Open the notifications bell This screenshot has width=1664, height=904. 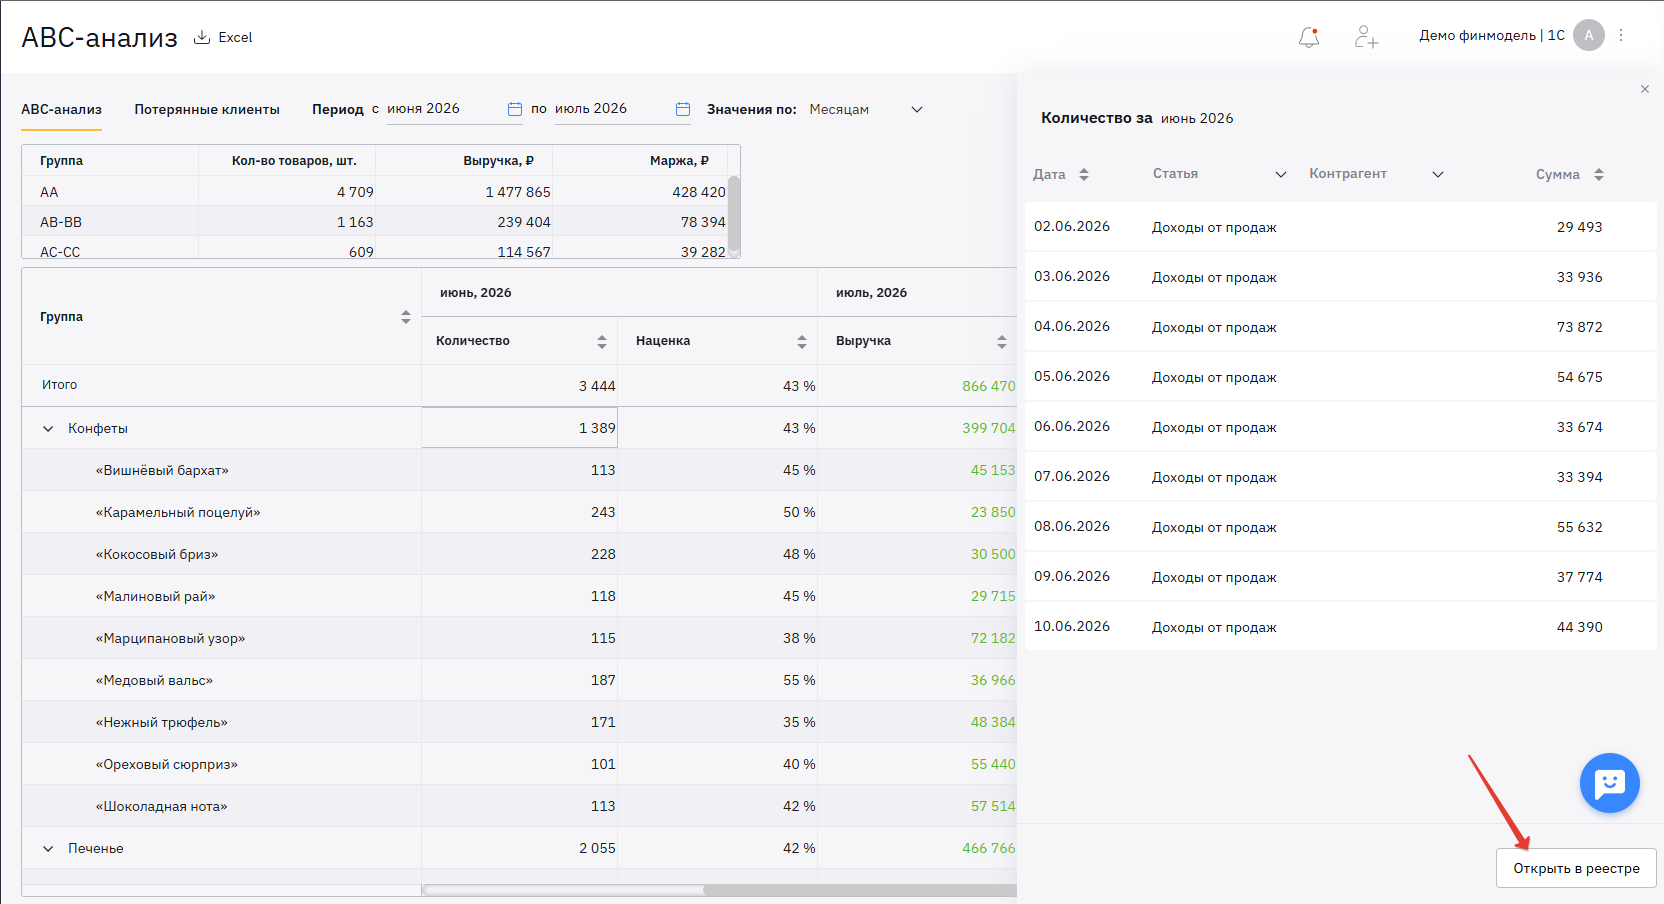[1309, 37]
